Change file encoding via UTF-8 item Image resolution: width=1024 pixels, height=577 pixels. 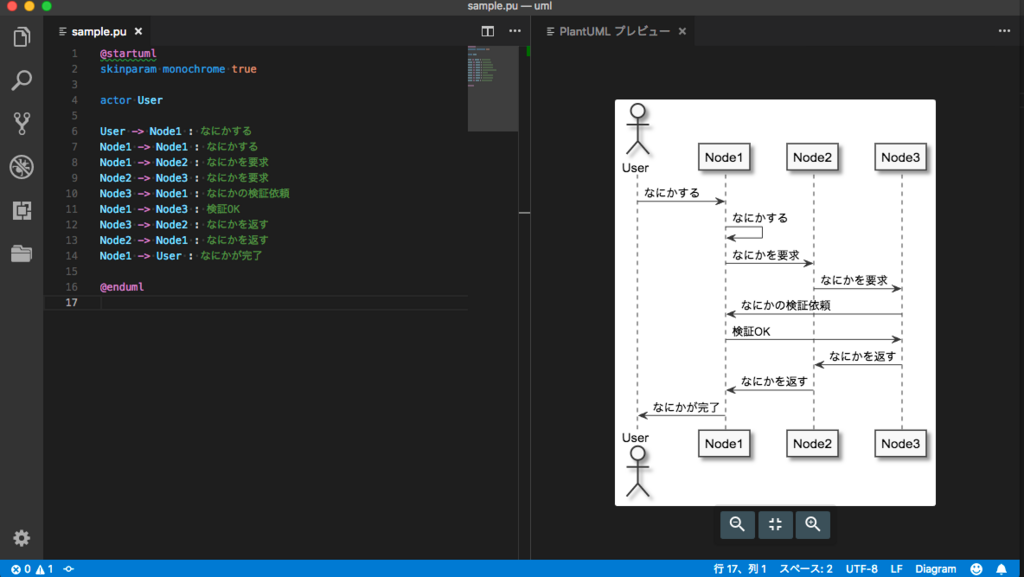coord(861,567)
